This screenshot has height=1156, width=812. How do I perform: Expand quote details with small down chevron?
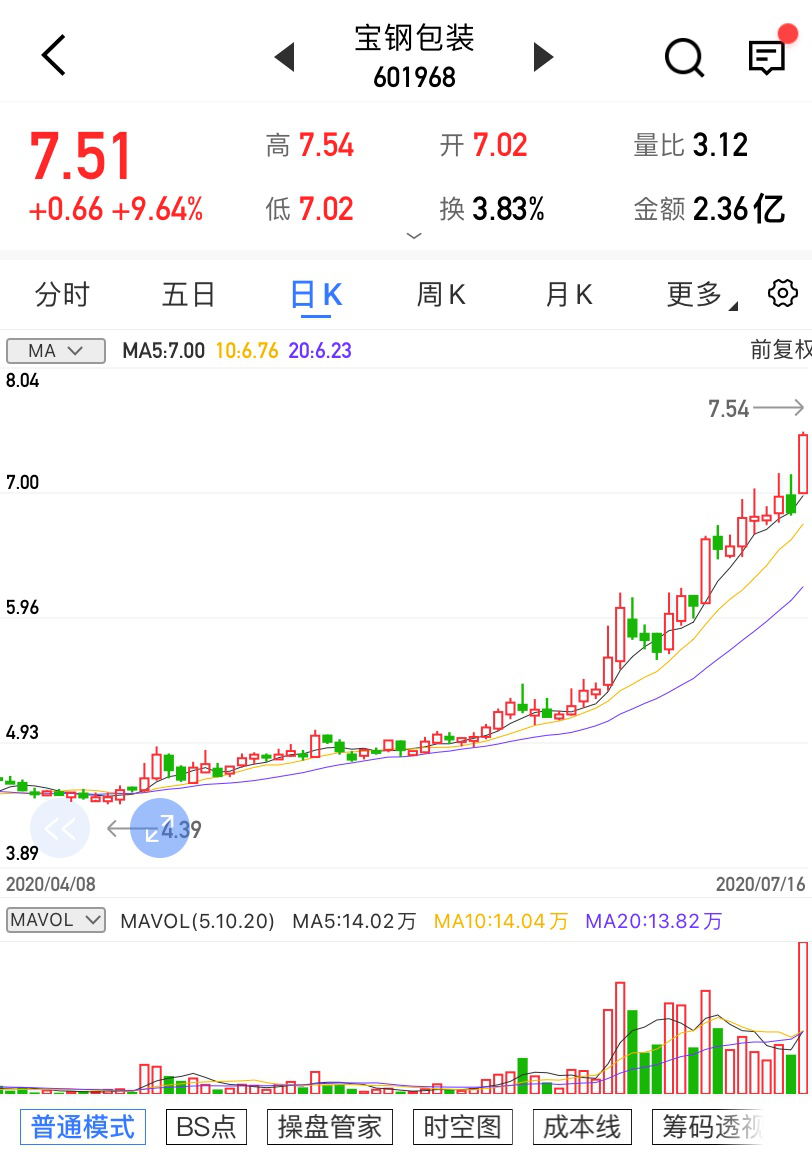click(414, 236)
